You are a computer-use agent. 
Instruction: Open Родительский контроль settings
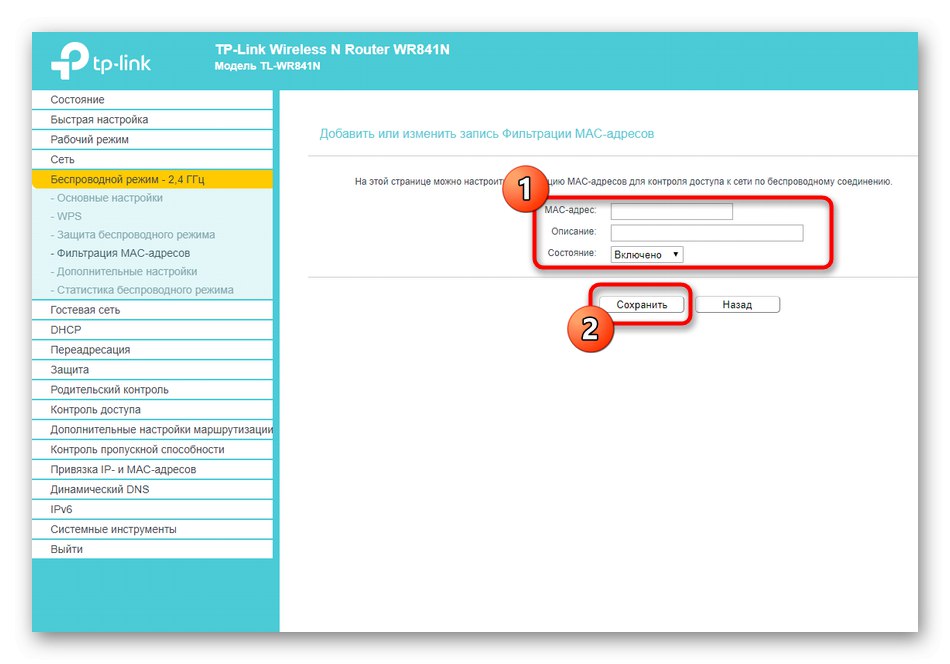(x=152, y=390)
